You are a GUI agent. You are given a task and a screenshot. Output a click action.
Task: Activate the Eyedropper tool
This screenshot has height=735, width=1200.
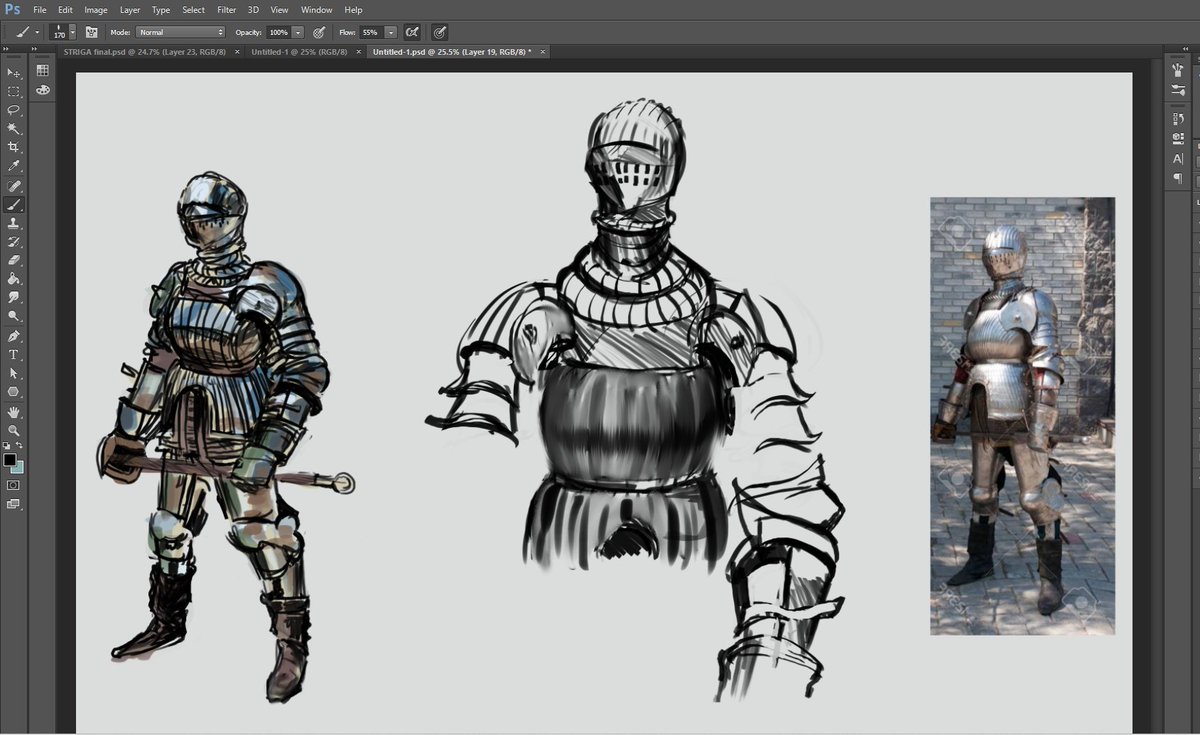click(x=14, y=166)
